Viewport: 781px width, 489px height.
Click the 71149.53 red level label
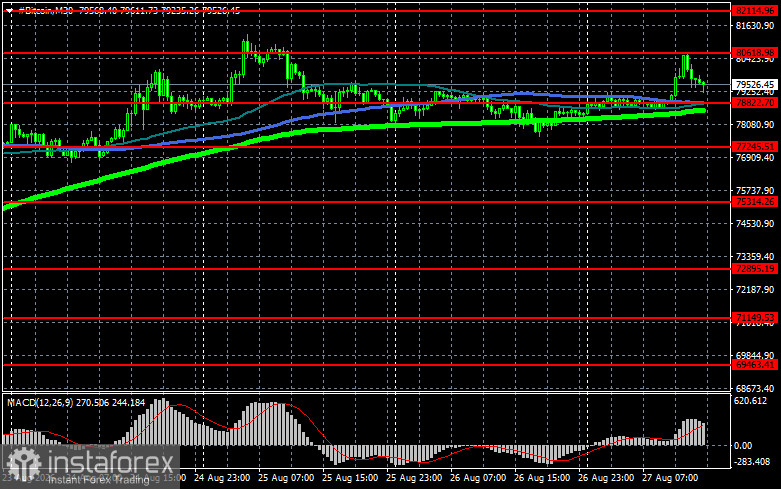point(755,317)
